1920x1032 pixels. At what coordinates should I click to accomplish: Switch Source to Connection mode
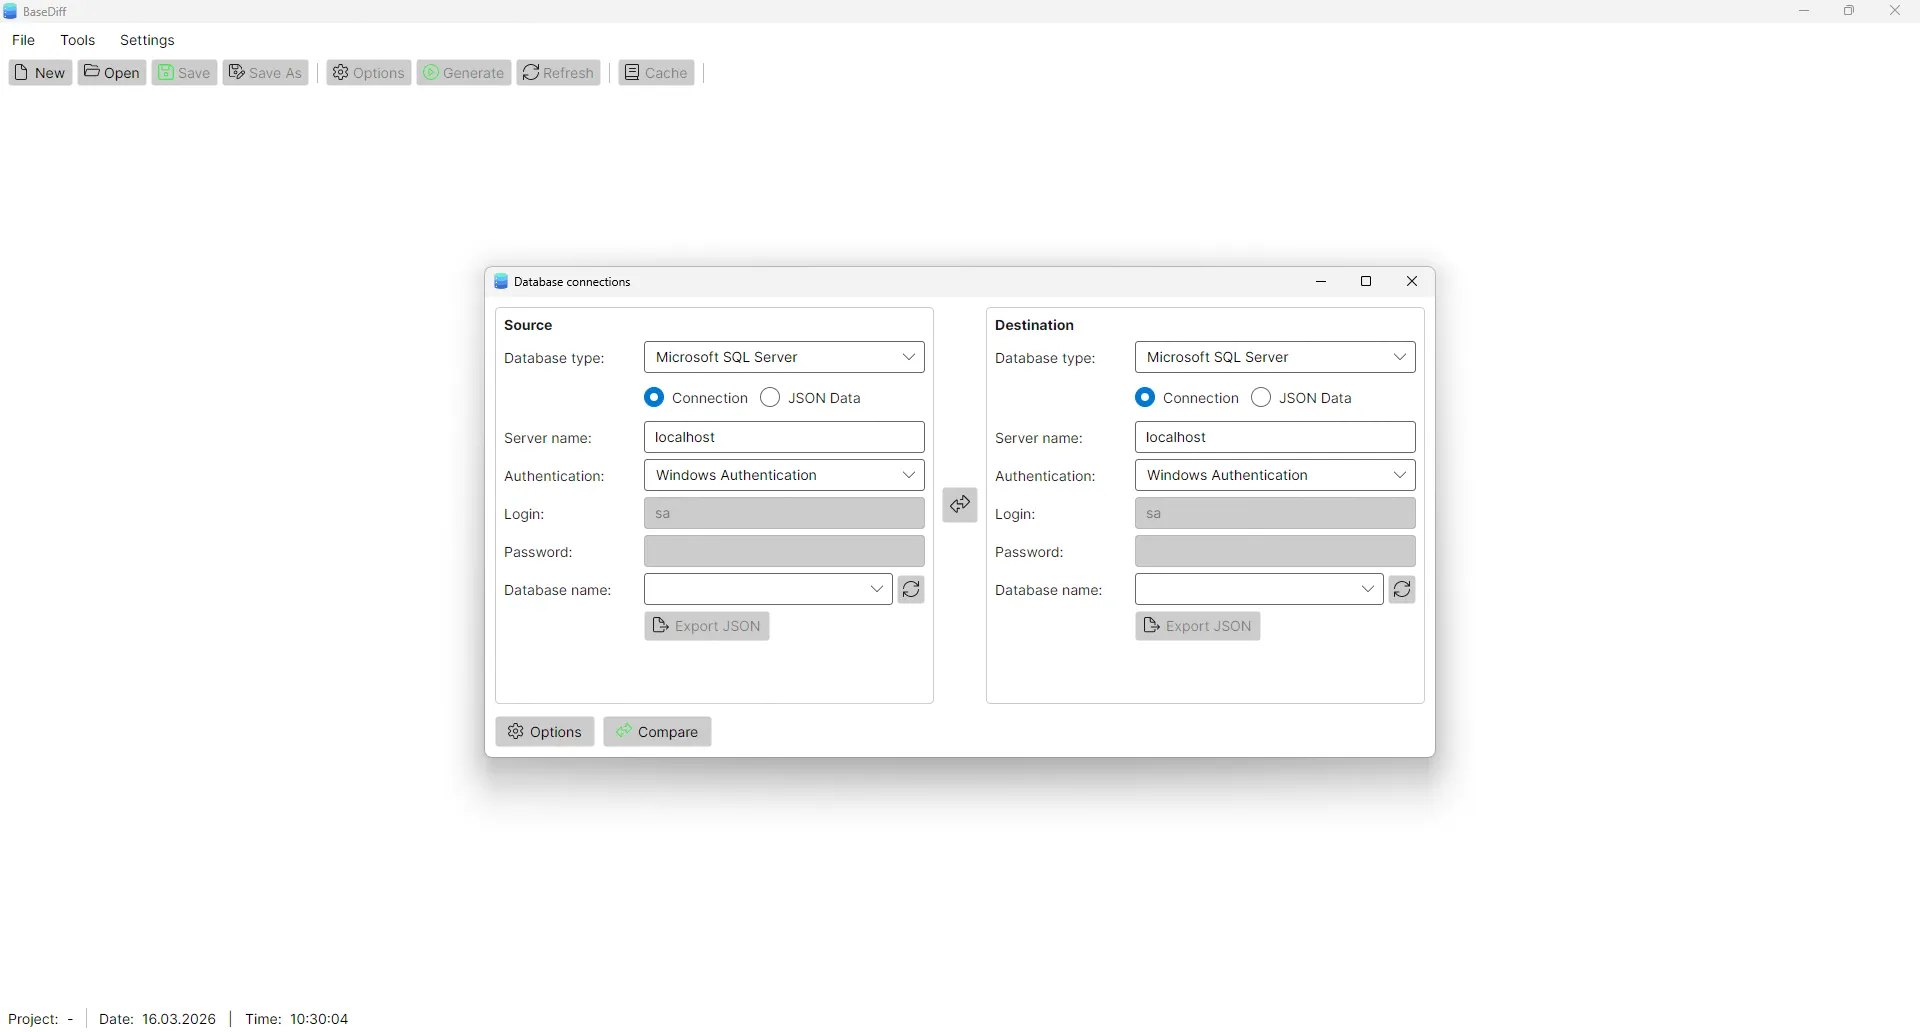tap(654, 397)
